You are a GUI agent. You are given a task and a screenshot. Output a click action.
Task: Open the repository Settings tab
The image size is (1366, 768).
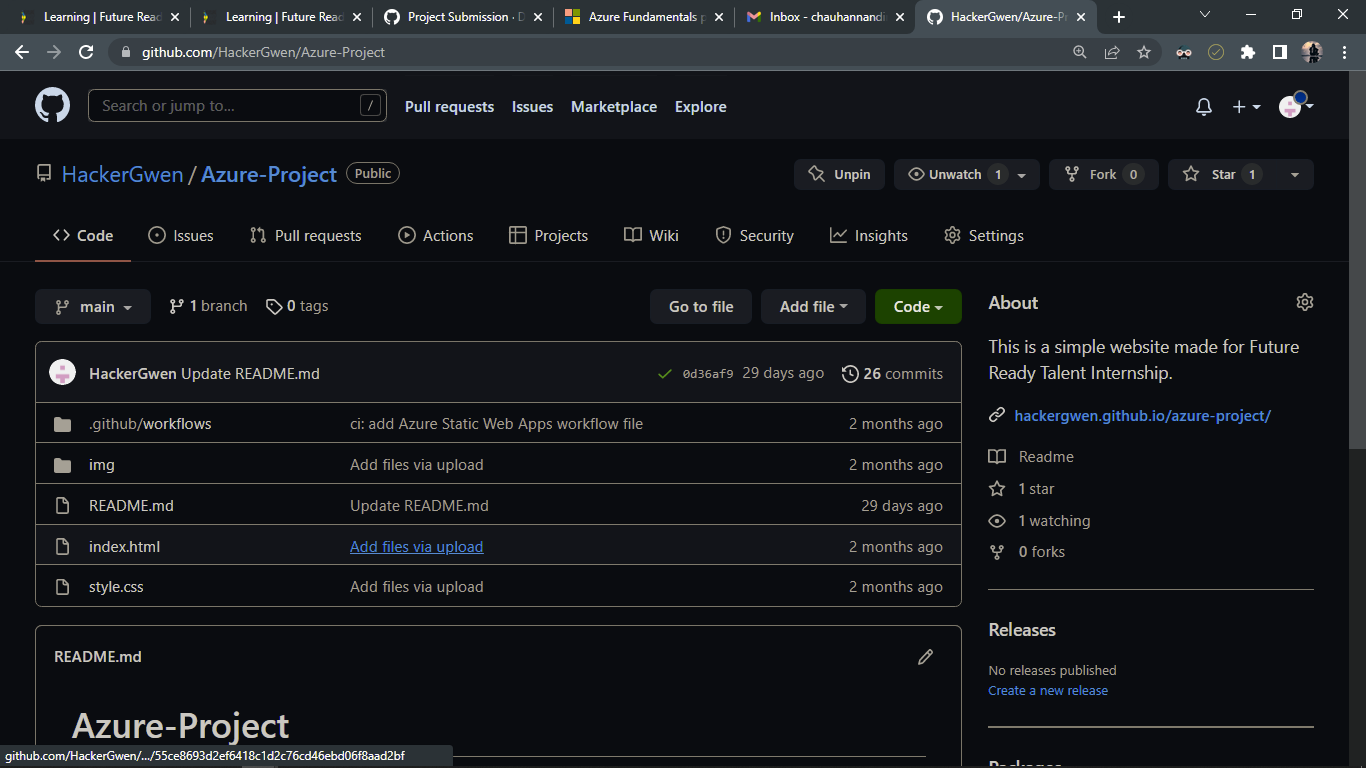[984, 236]
